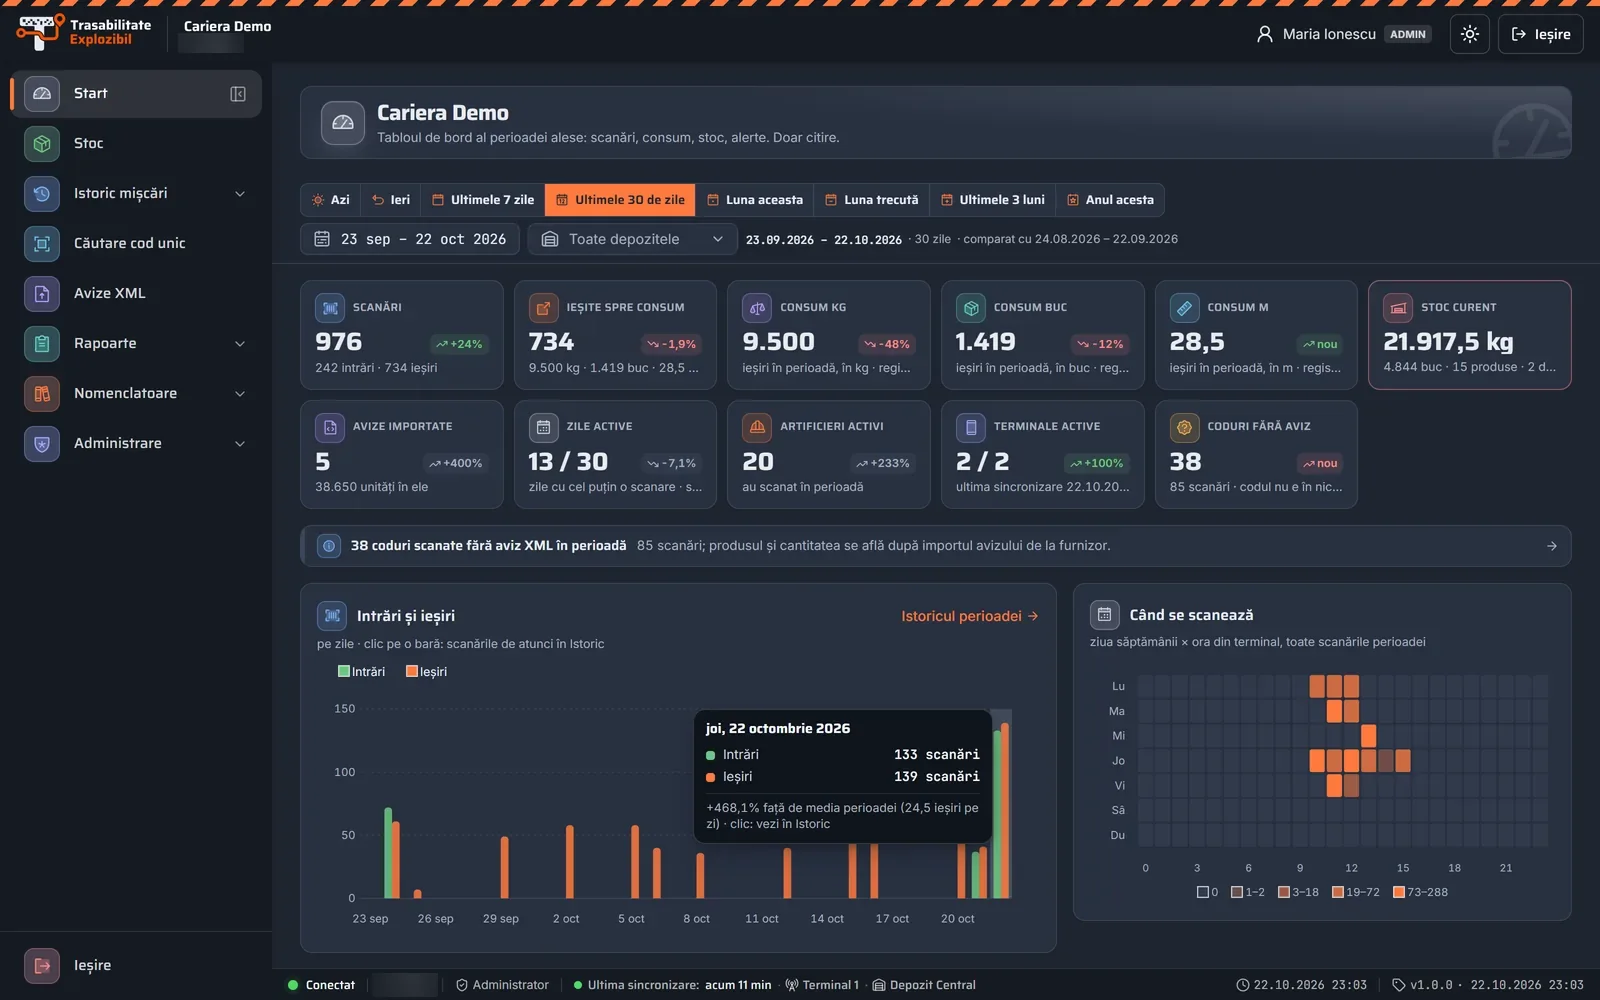Viewport: 1600px width, 1000px height.
Task: Select the Anul acesta tab
Action: [x=1110, y=200]
